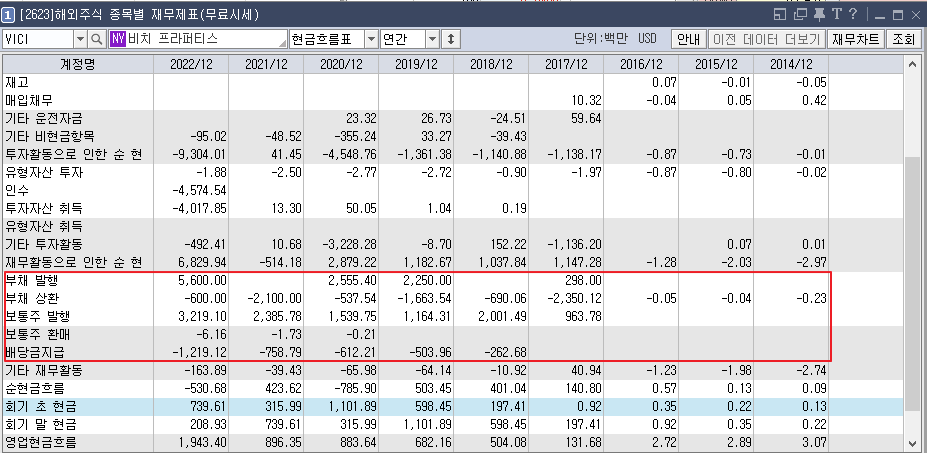Select the 매입채무 row label
This screenshot has height=453, width=927.
[28, 101]
